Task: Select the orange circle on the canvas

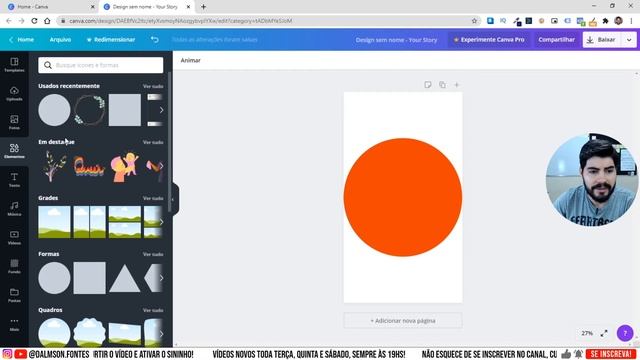Action: [403, 198]
